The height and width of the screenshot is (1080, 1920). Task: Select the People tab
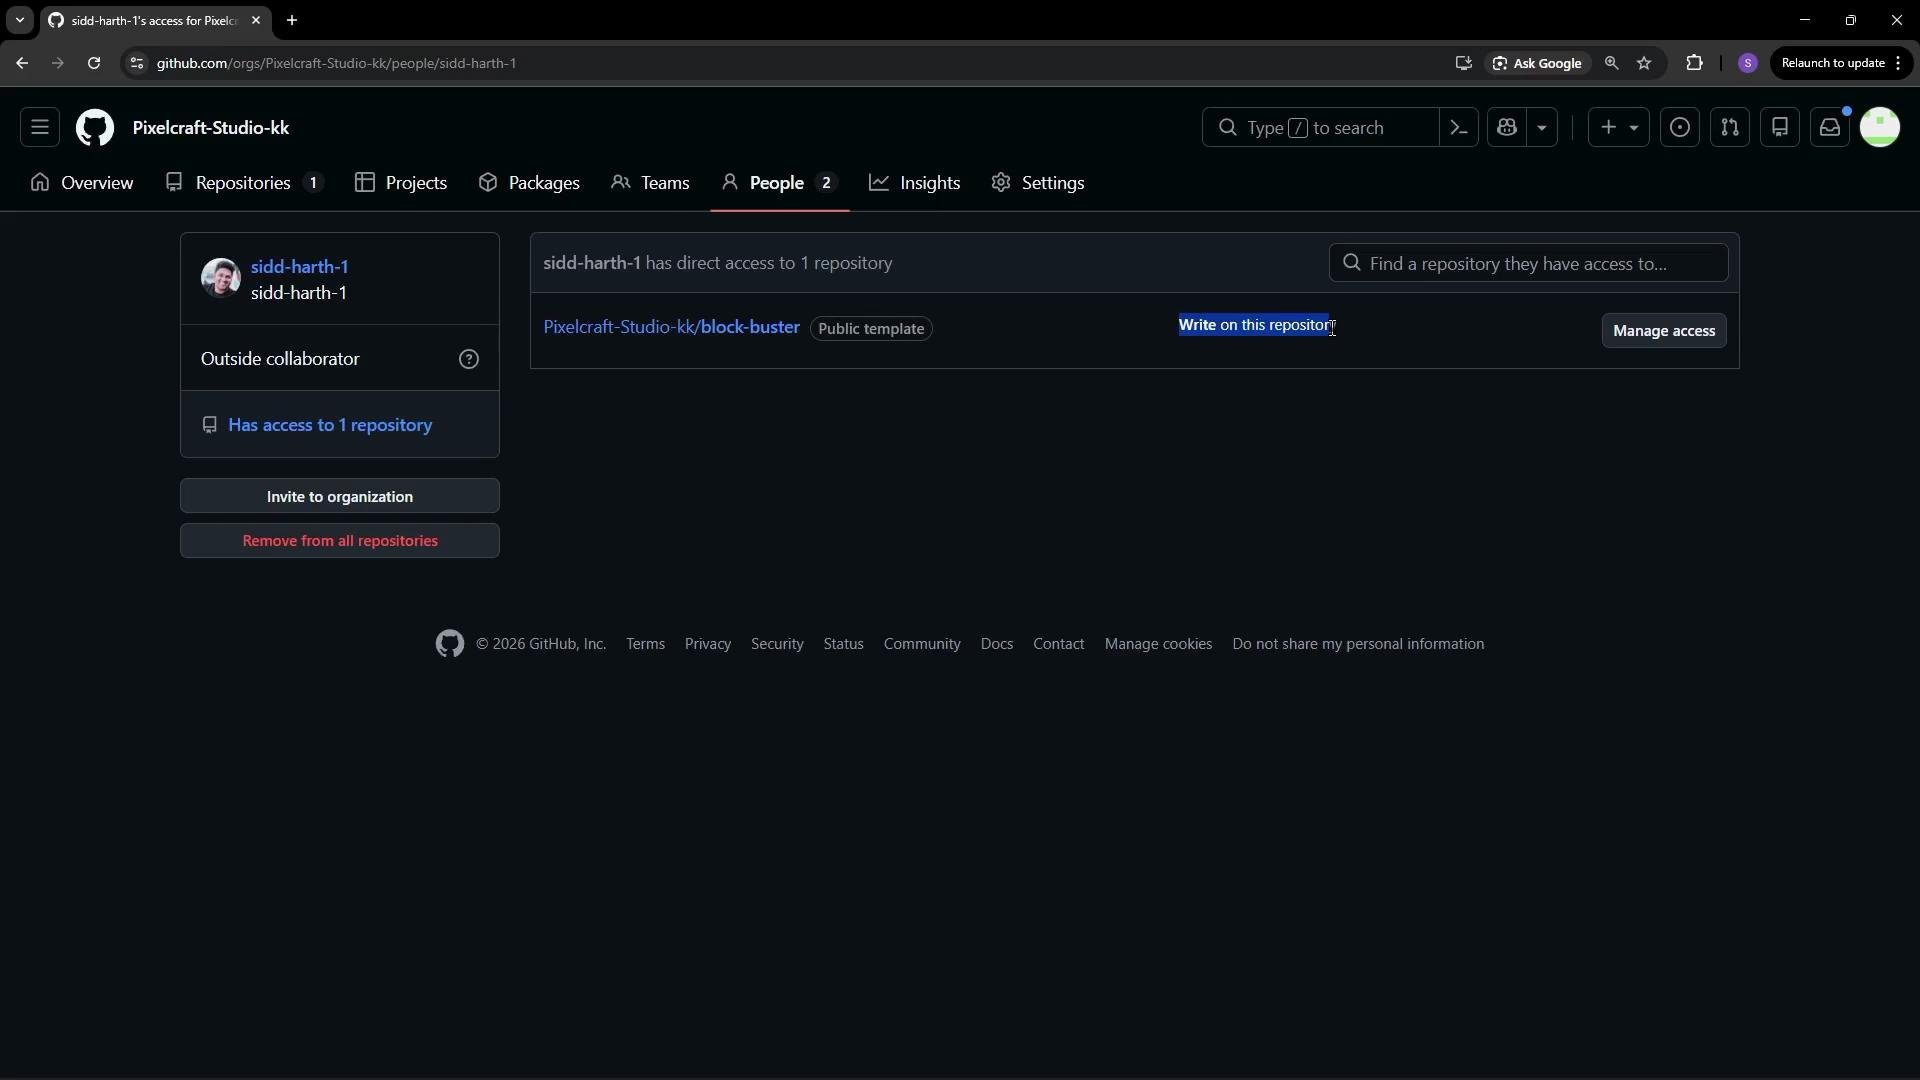pos(779,183)
